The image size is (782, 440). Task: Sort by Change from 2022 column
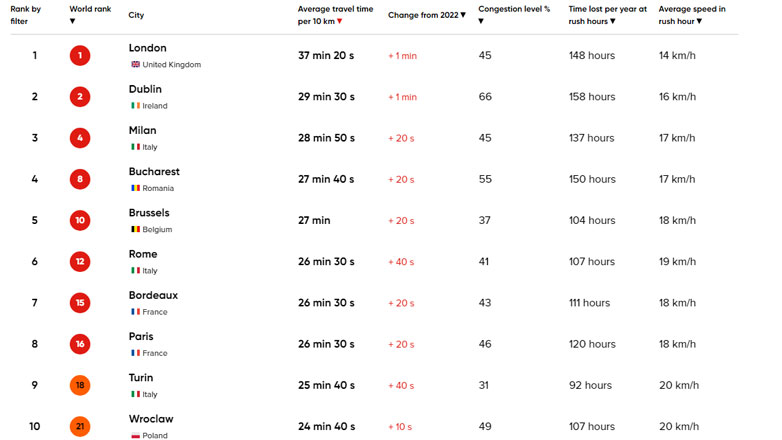427,16
